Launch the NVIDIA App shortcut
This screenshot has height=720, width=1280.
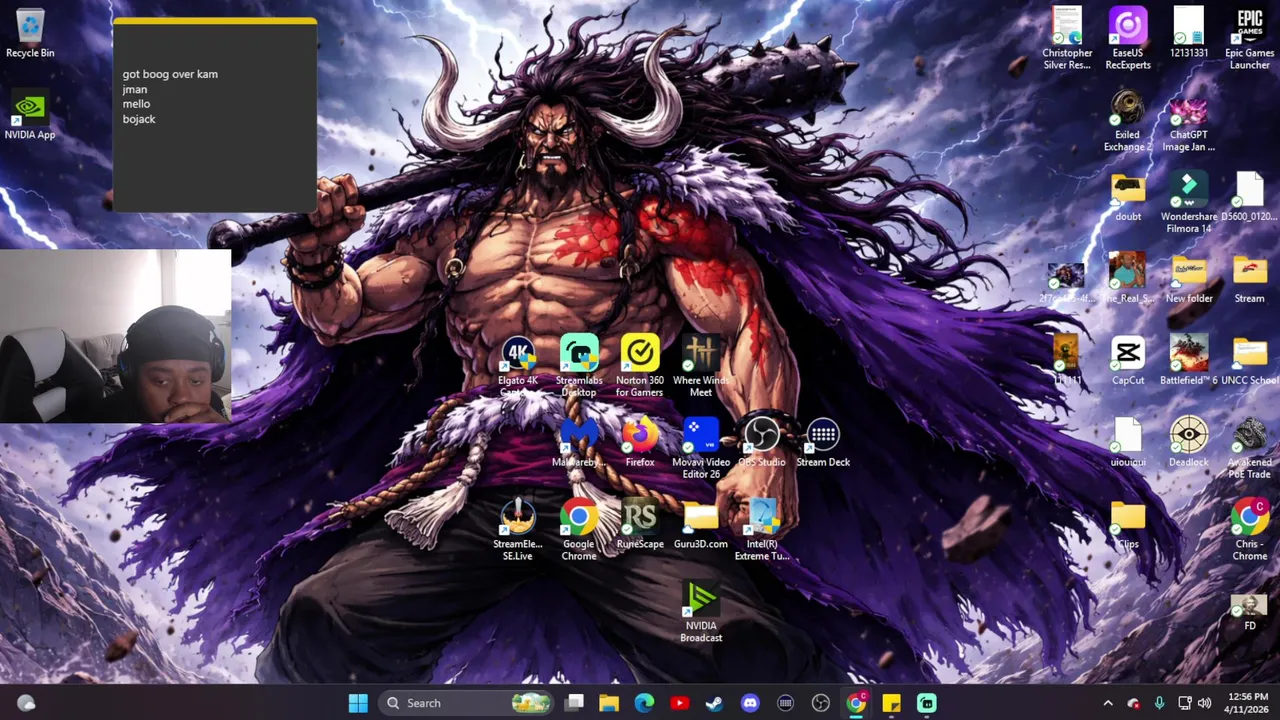pos(30,116)
